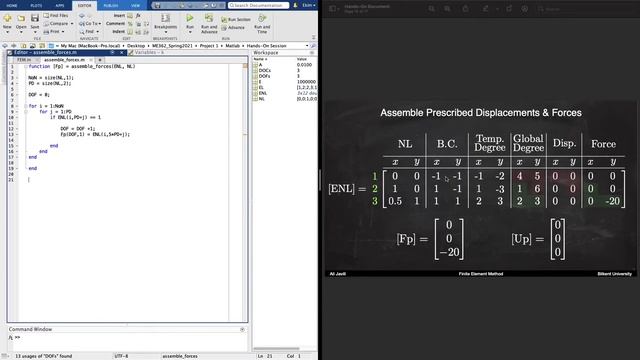Switch to the HOME ribbon tab
Image resolution: width=640 pixels, height=360 pixels.
[x=12, y=5]
